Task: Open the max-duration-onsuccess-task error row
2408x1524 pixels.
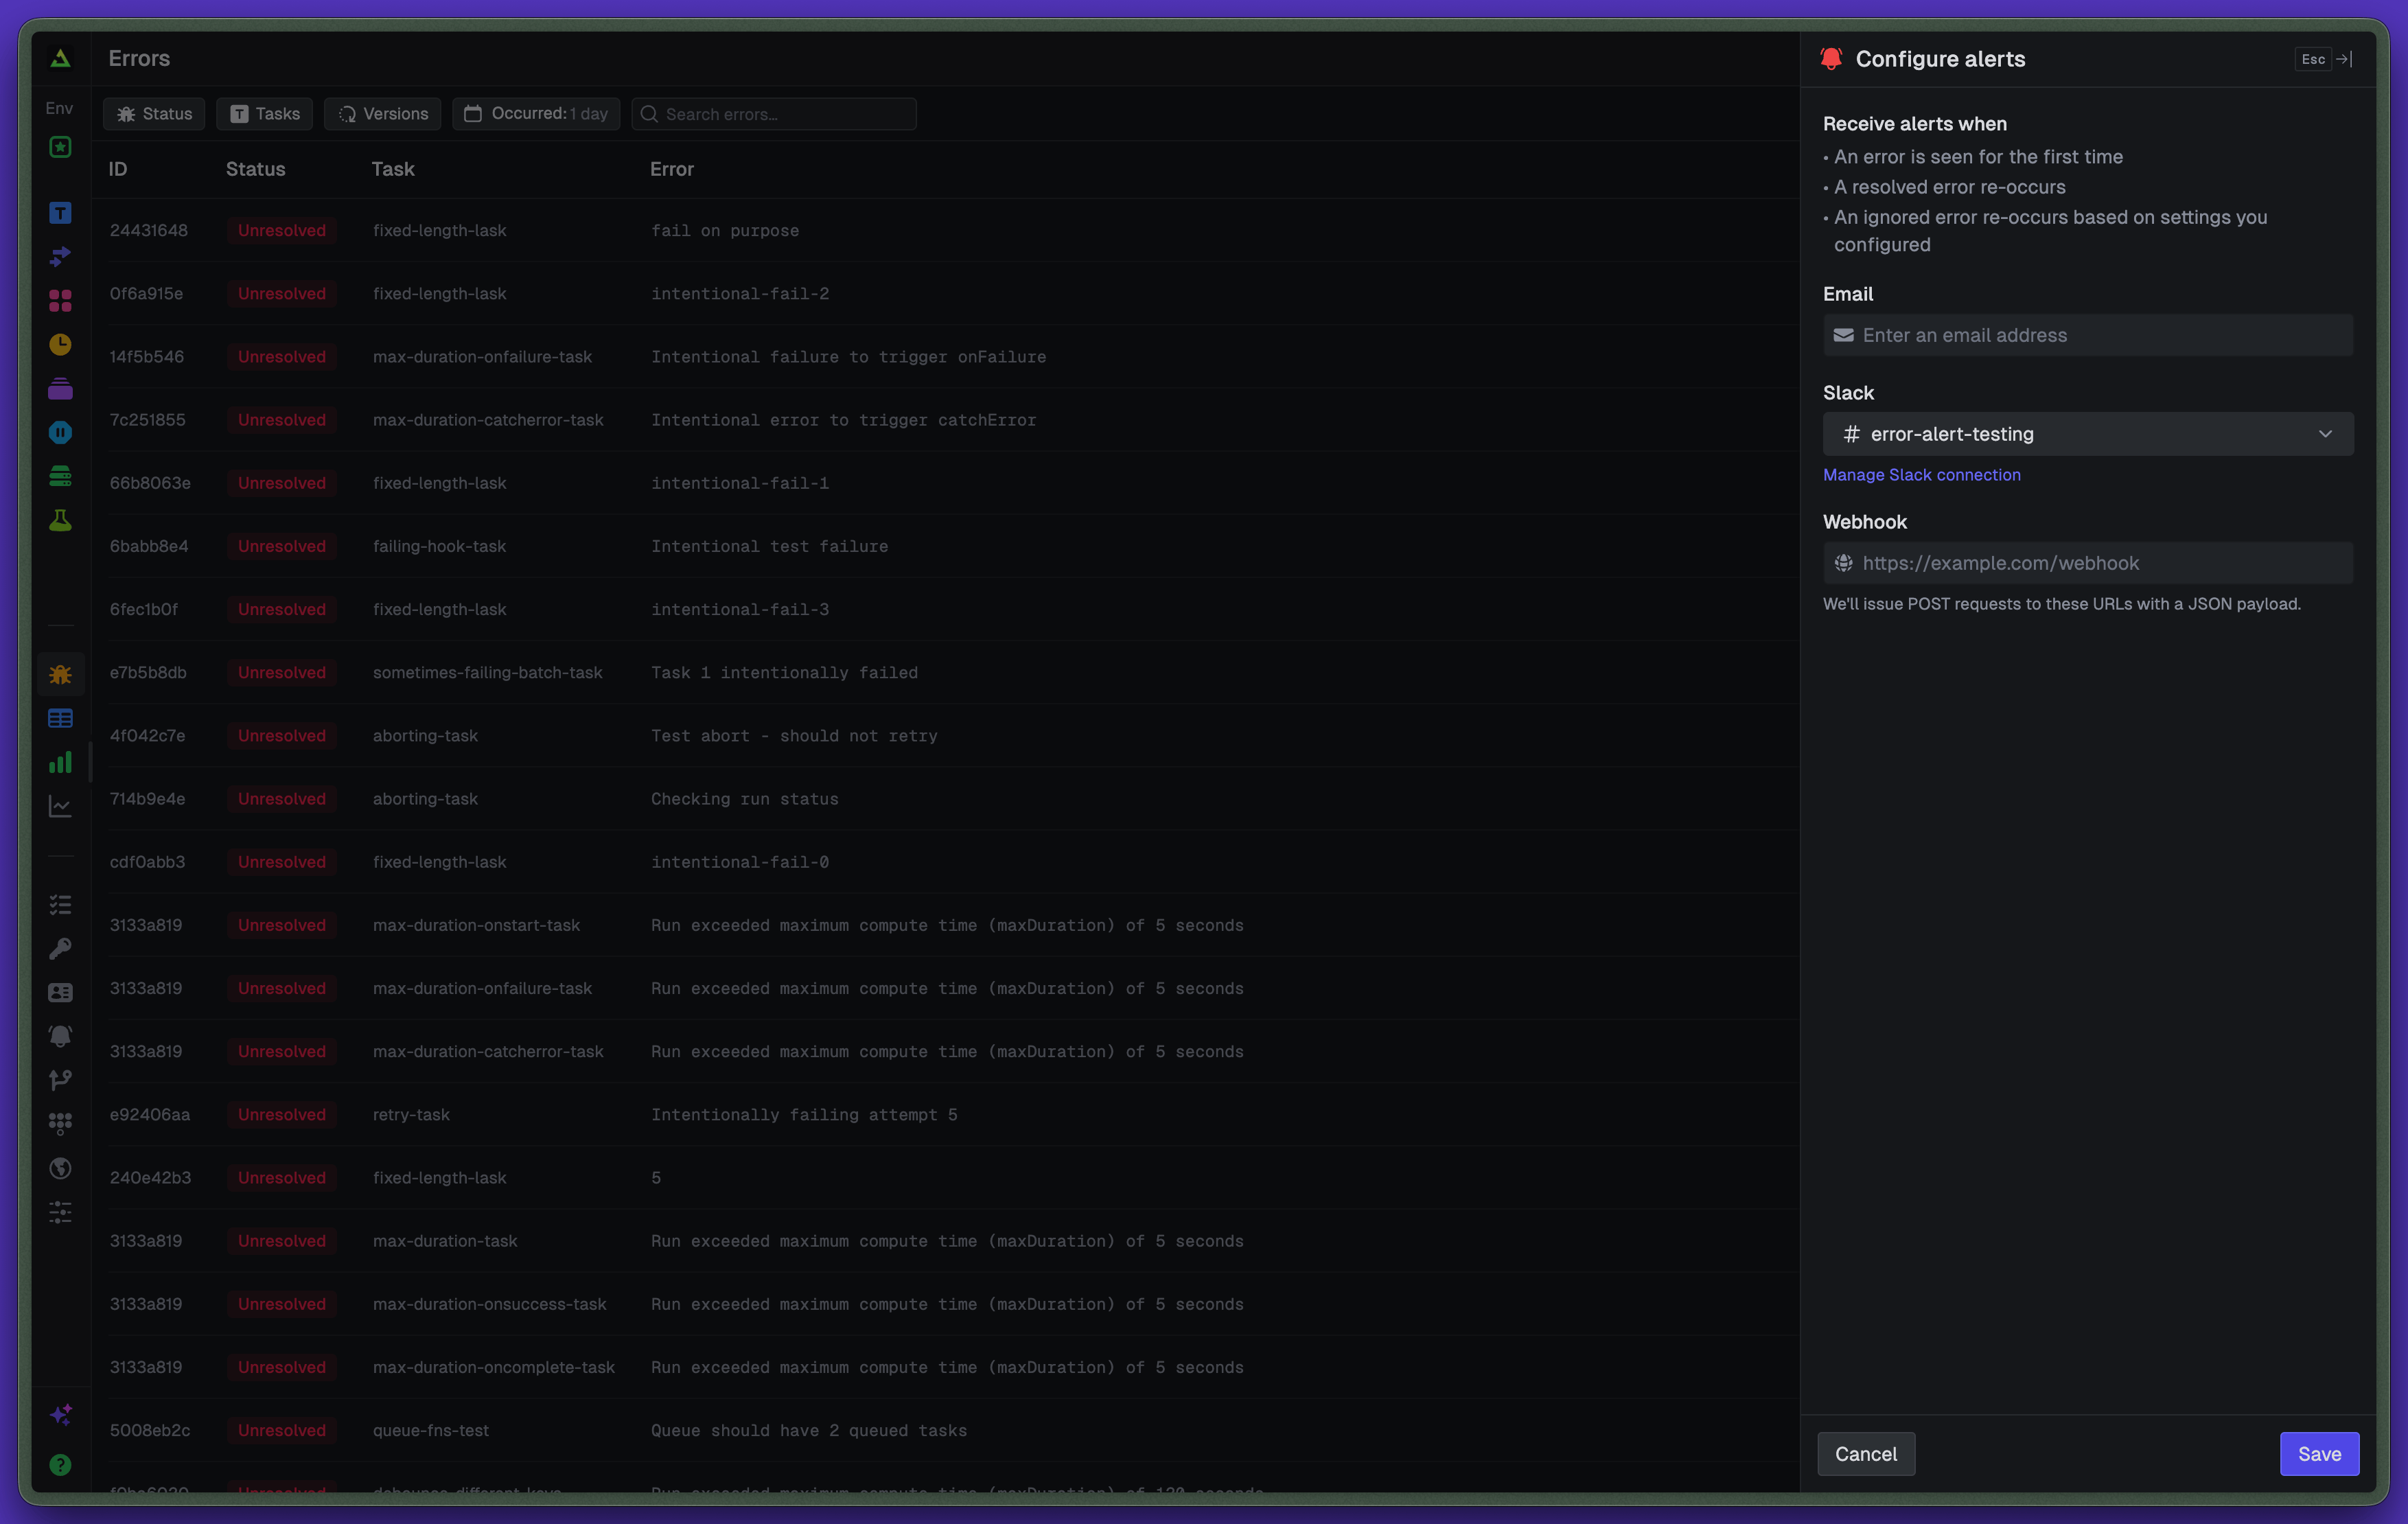Action: point(946,1304)
